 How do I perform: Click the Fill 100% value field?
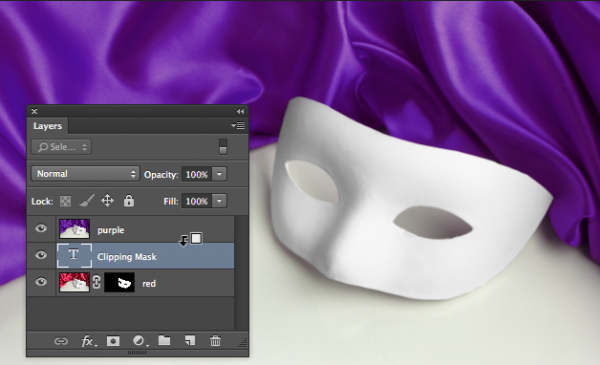(x=196, y=201)
